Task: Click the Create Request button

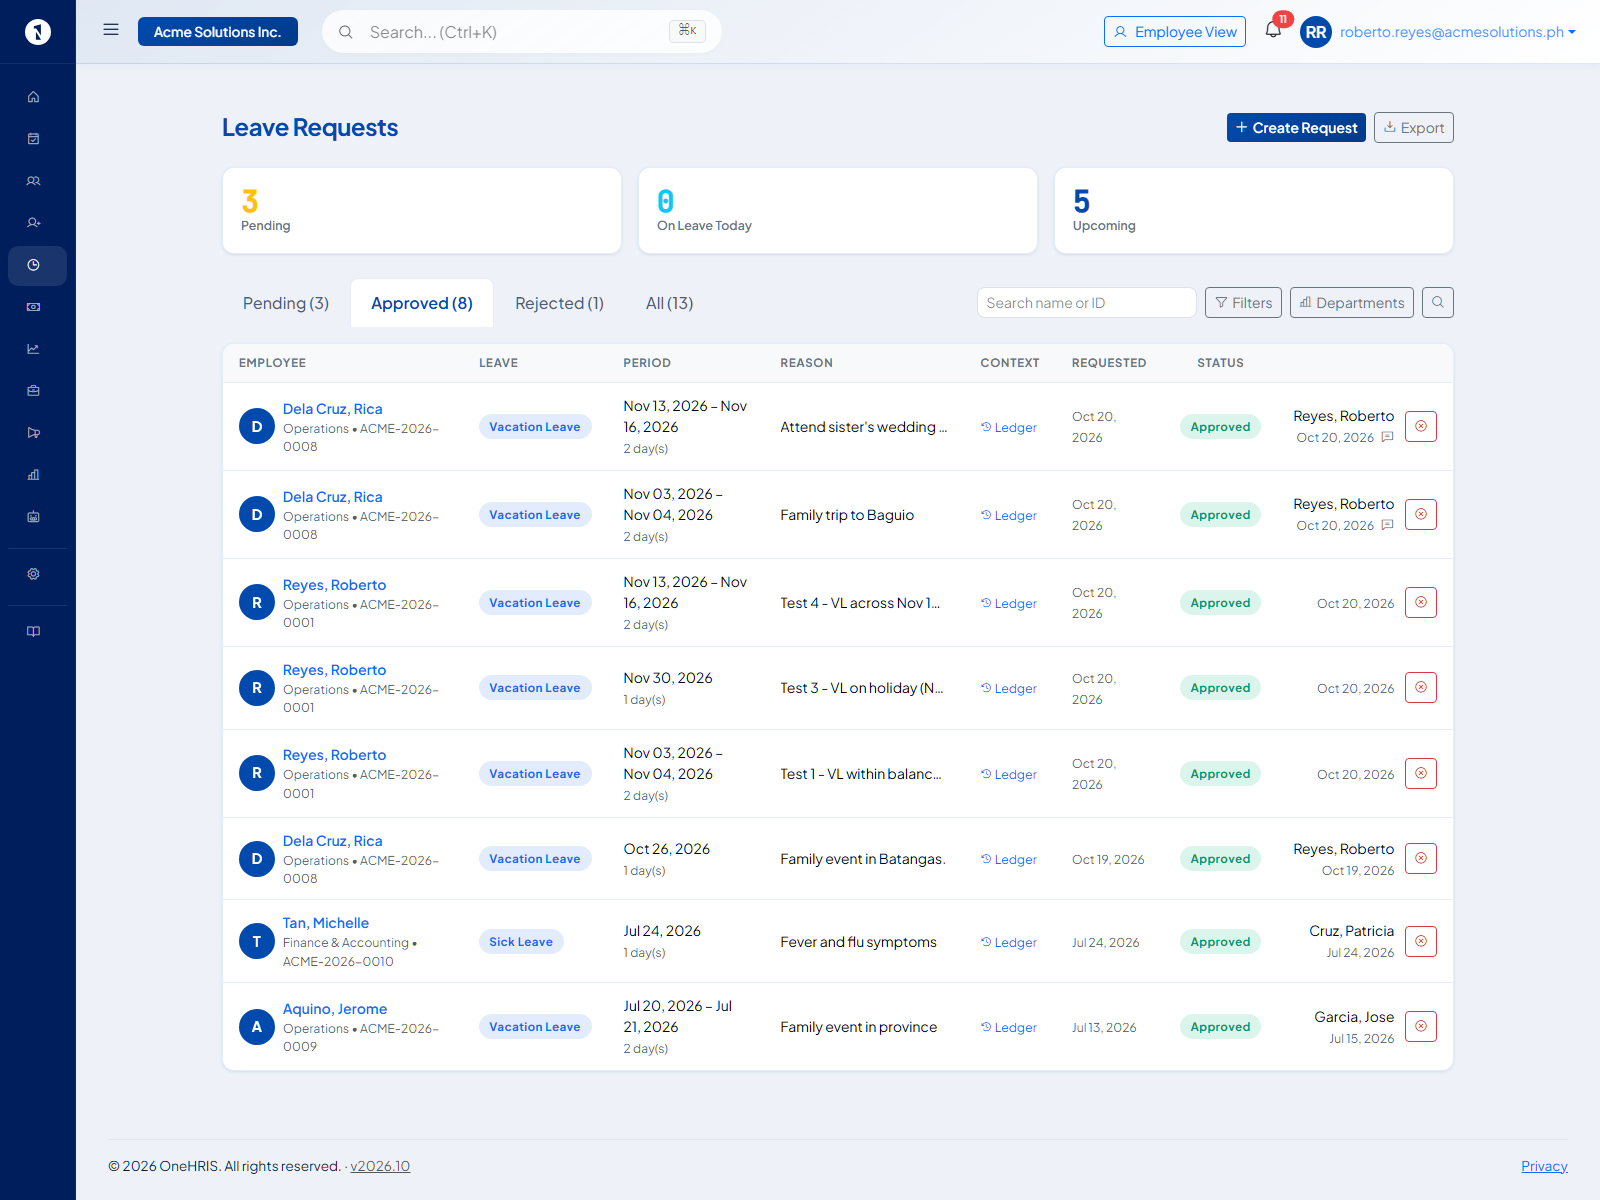Action: pos(1296,127)
